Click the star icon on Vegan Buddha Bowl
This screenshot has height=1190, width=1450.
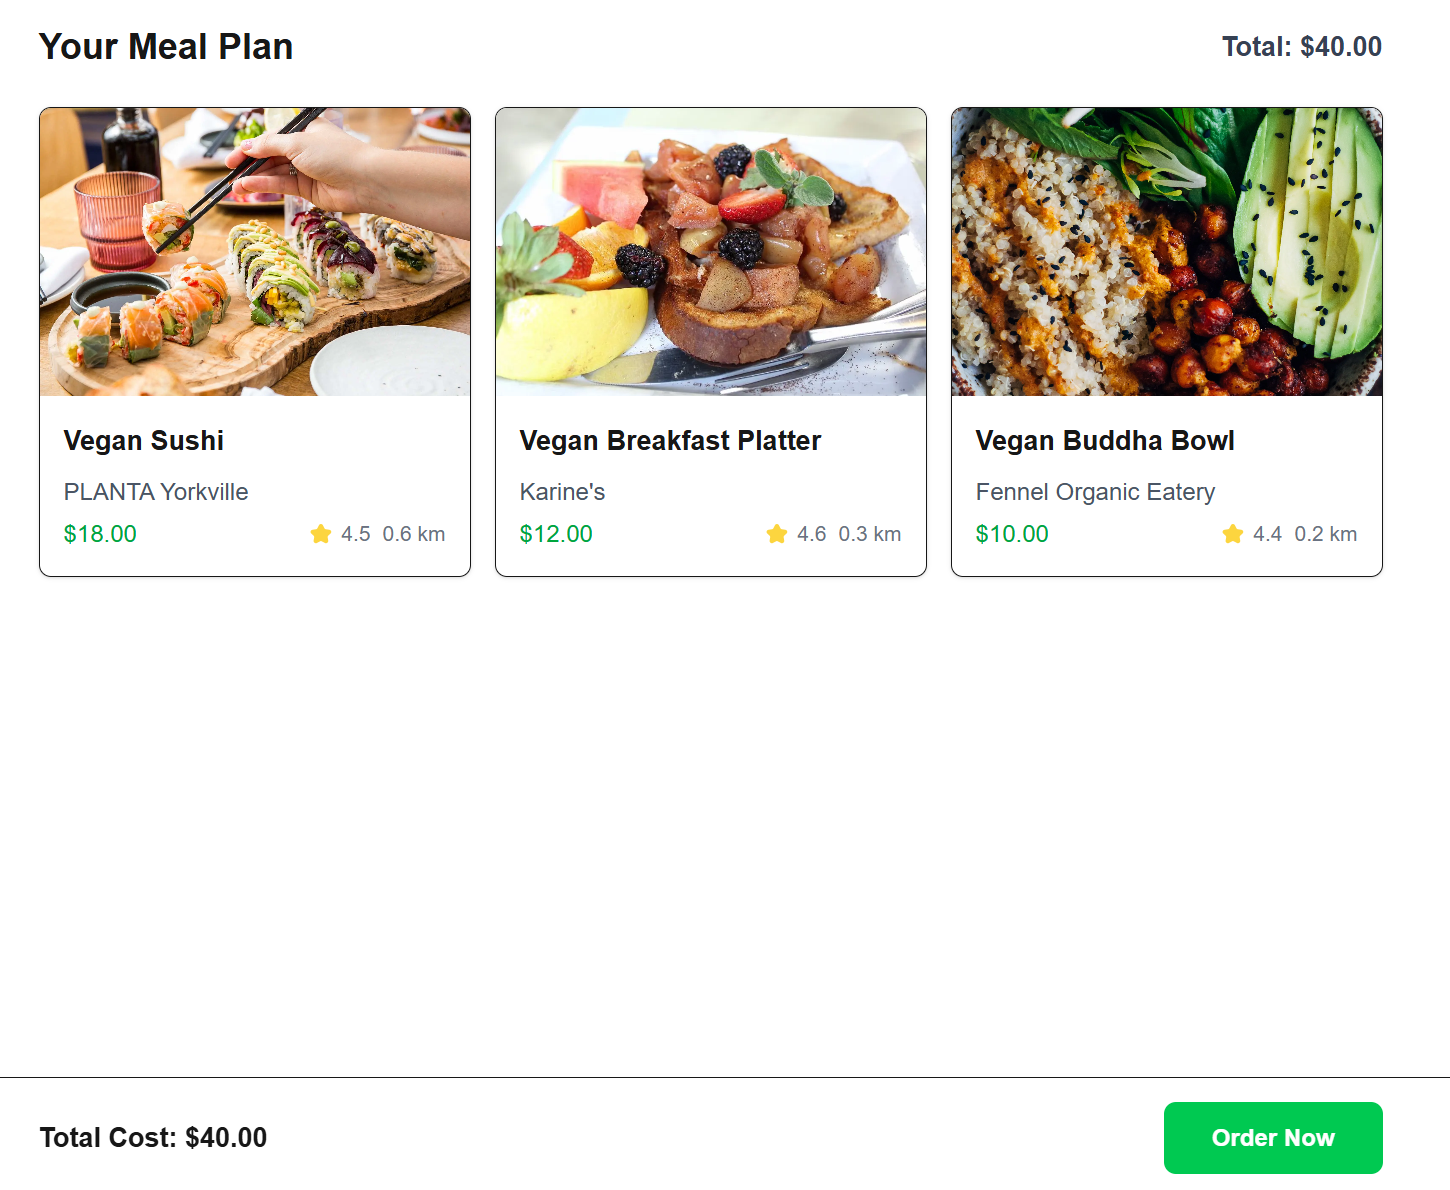1233,534
